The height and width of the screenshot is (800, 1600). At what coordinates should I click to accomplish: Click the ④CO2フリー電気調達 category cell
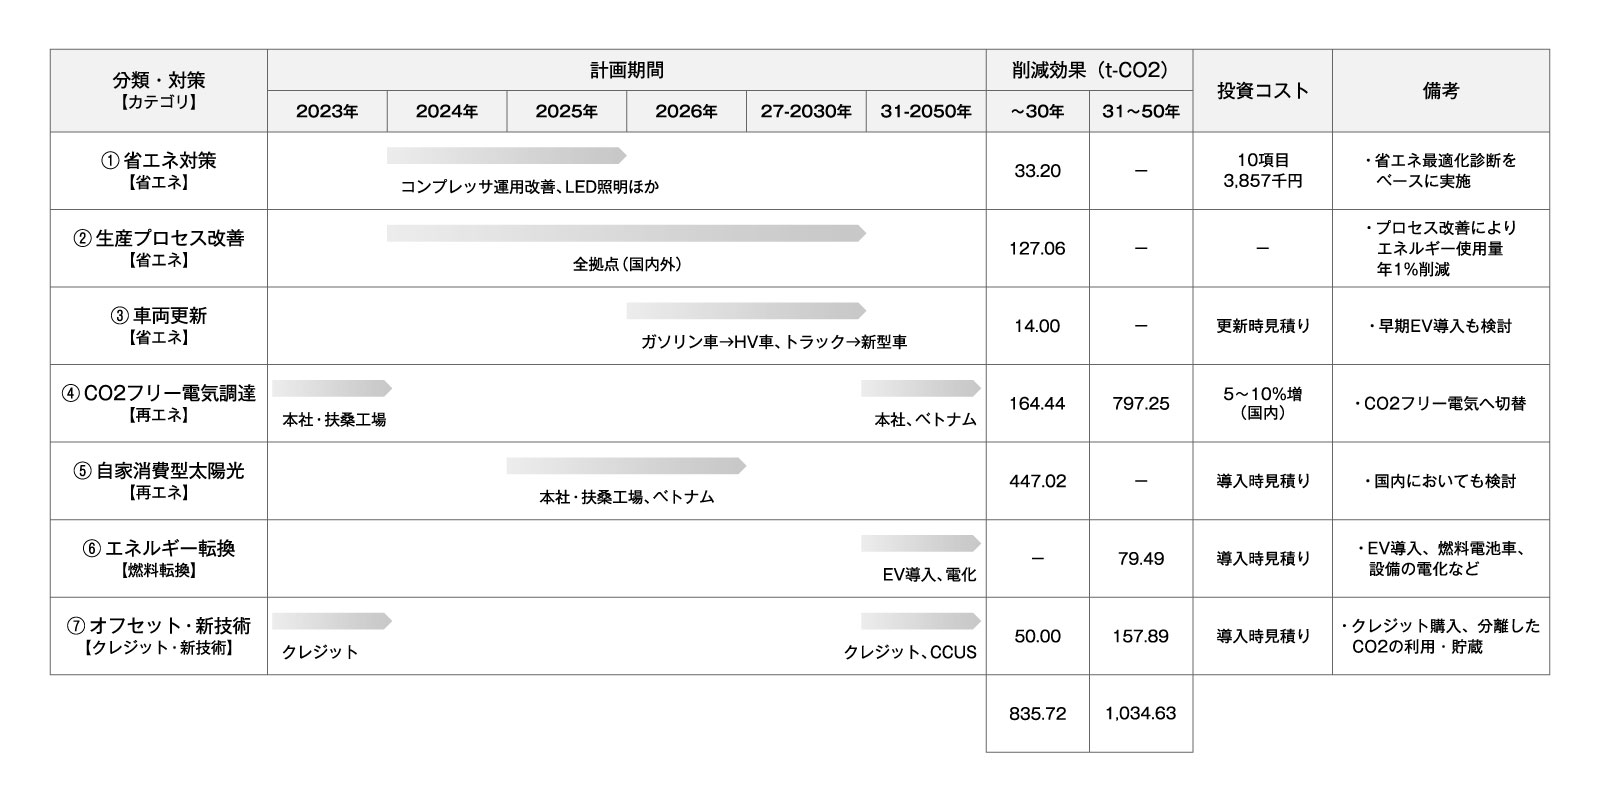tap(158, 403)
